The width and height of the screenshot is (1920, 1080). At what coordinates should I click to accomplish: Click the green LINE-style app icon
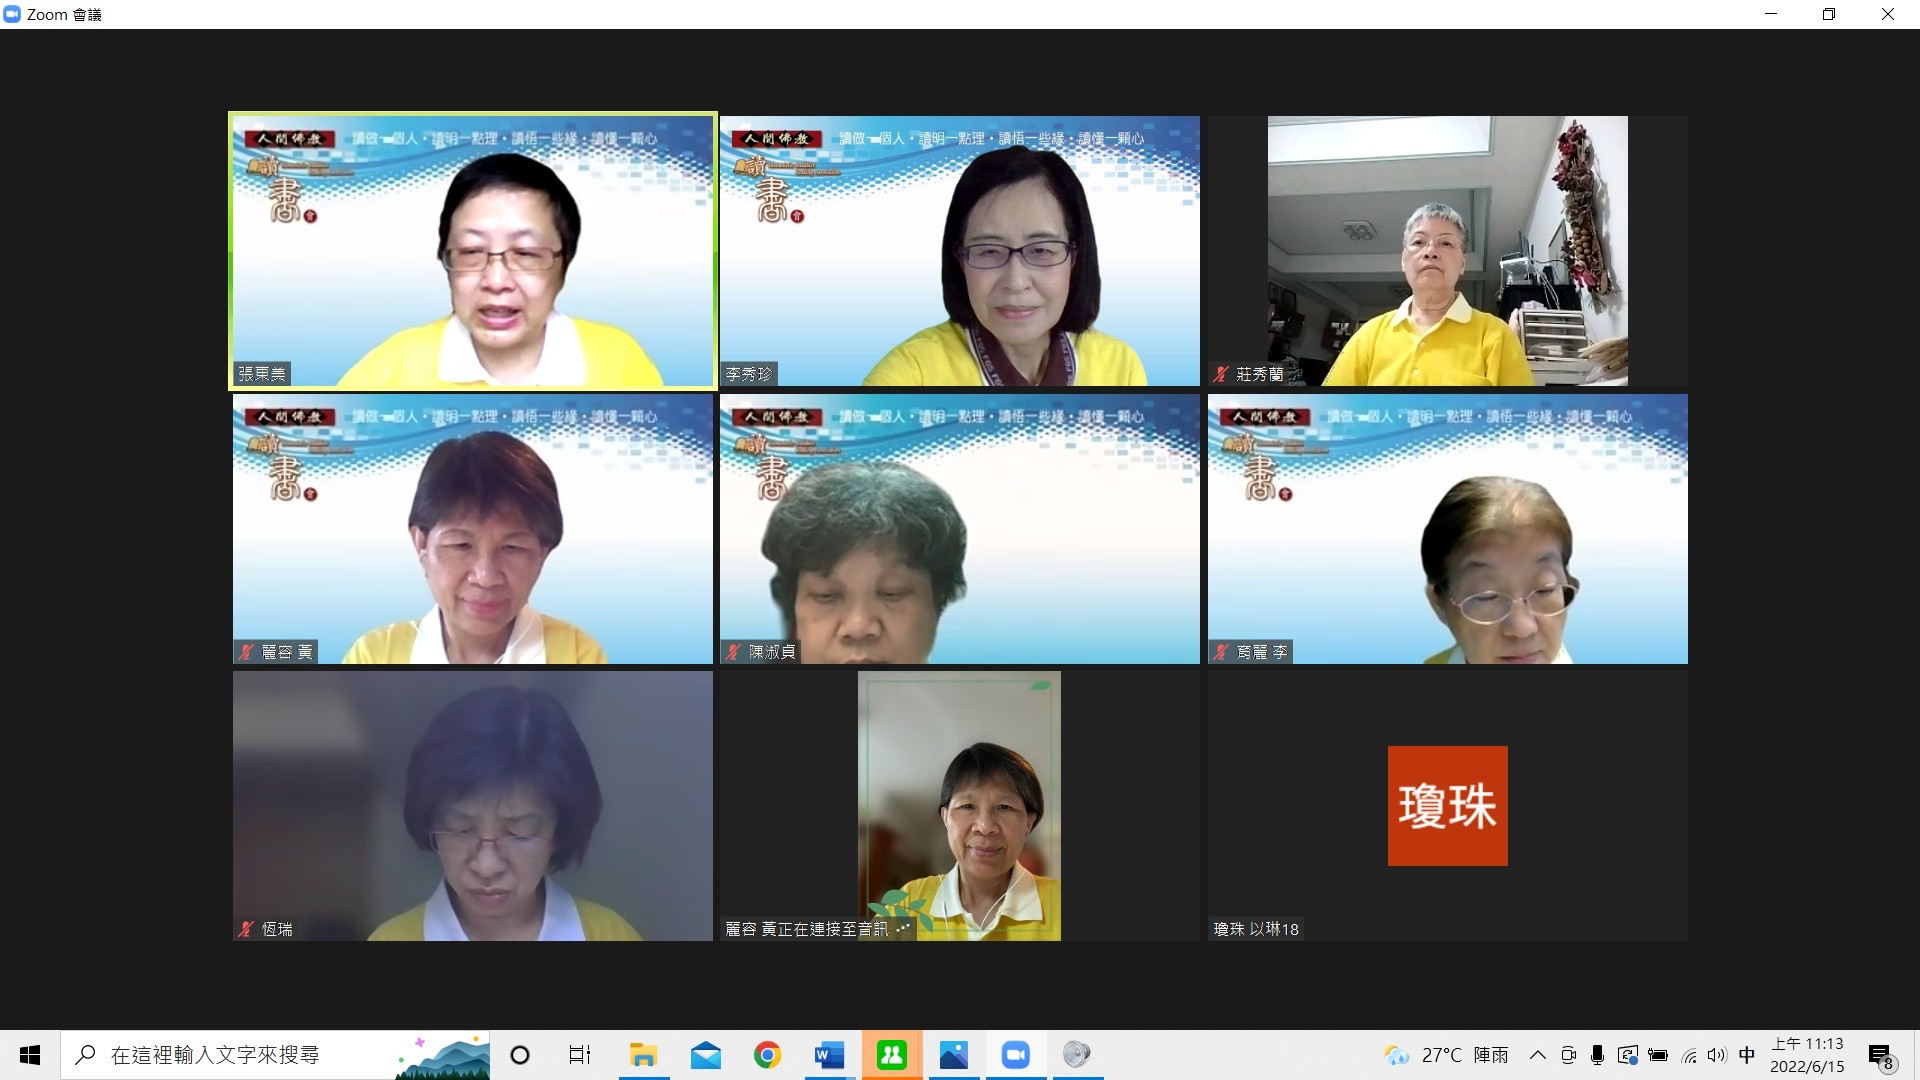tap(891, 1055)
